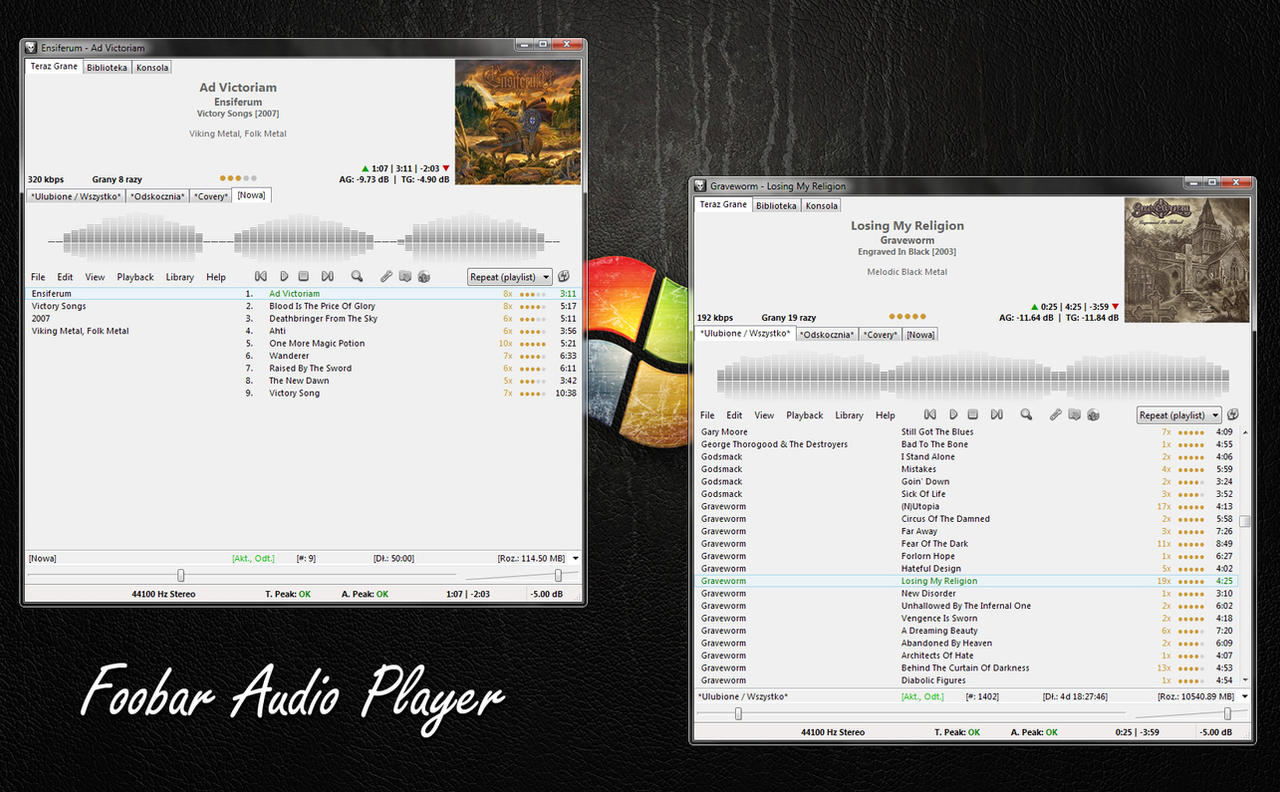
Task: Click the book icon in Ensiferum toolbar
Action: pyautogui.click(x=405, y=277)
